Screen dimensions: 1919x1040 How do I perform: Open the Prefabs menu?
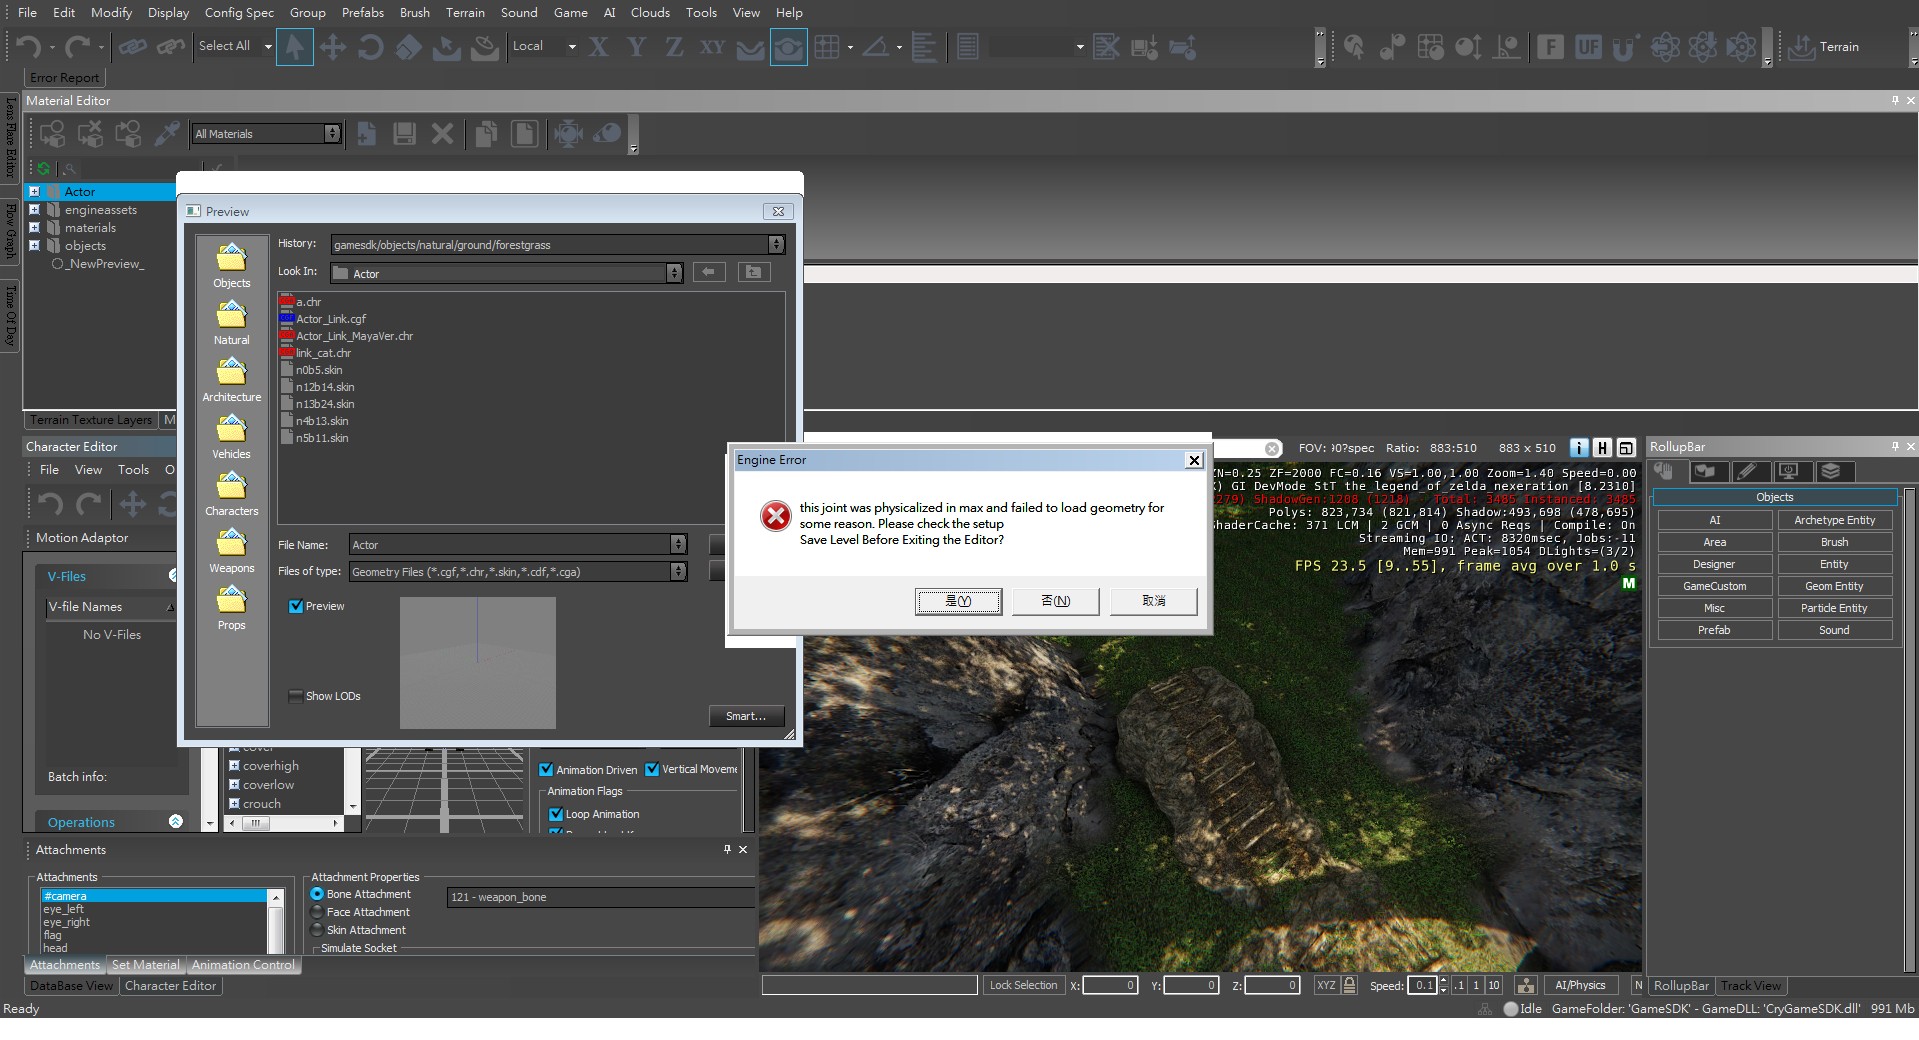click(x=362, y=13)
